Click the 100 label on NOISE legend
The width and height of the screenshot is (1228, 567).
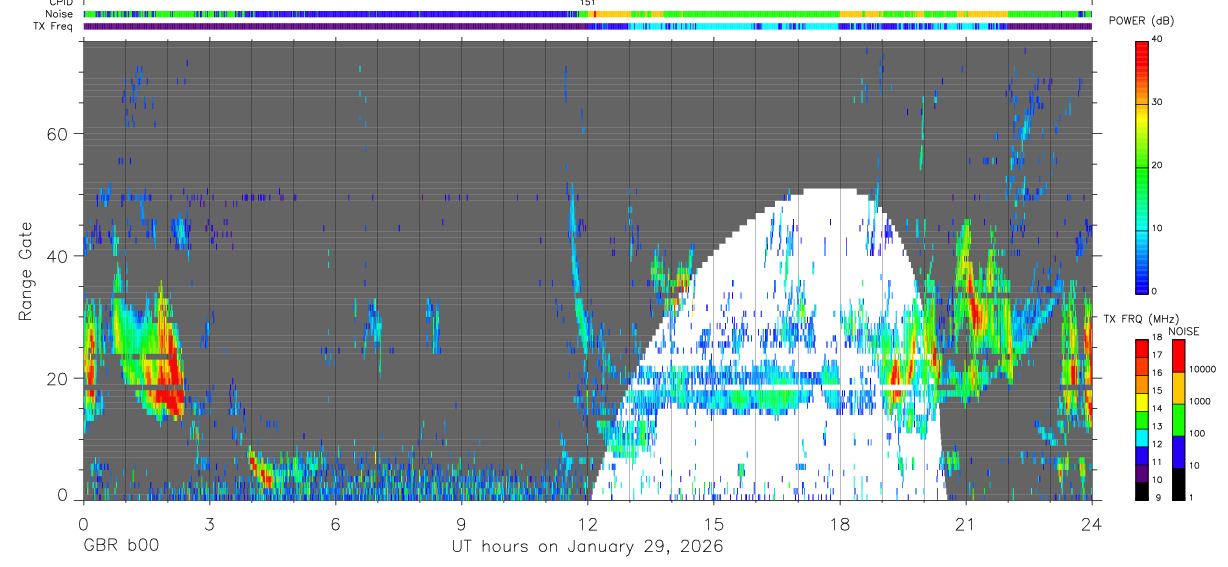[1198, 433]
